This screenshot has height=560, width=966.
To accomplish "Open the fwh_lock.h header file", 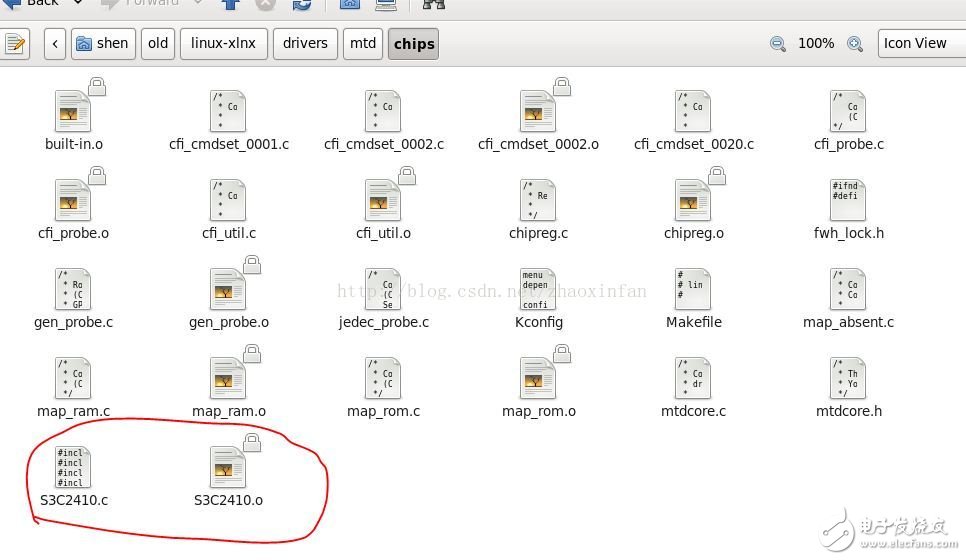I will (848, 201).
